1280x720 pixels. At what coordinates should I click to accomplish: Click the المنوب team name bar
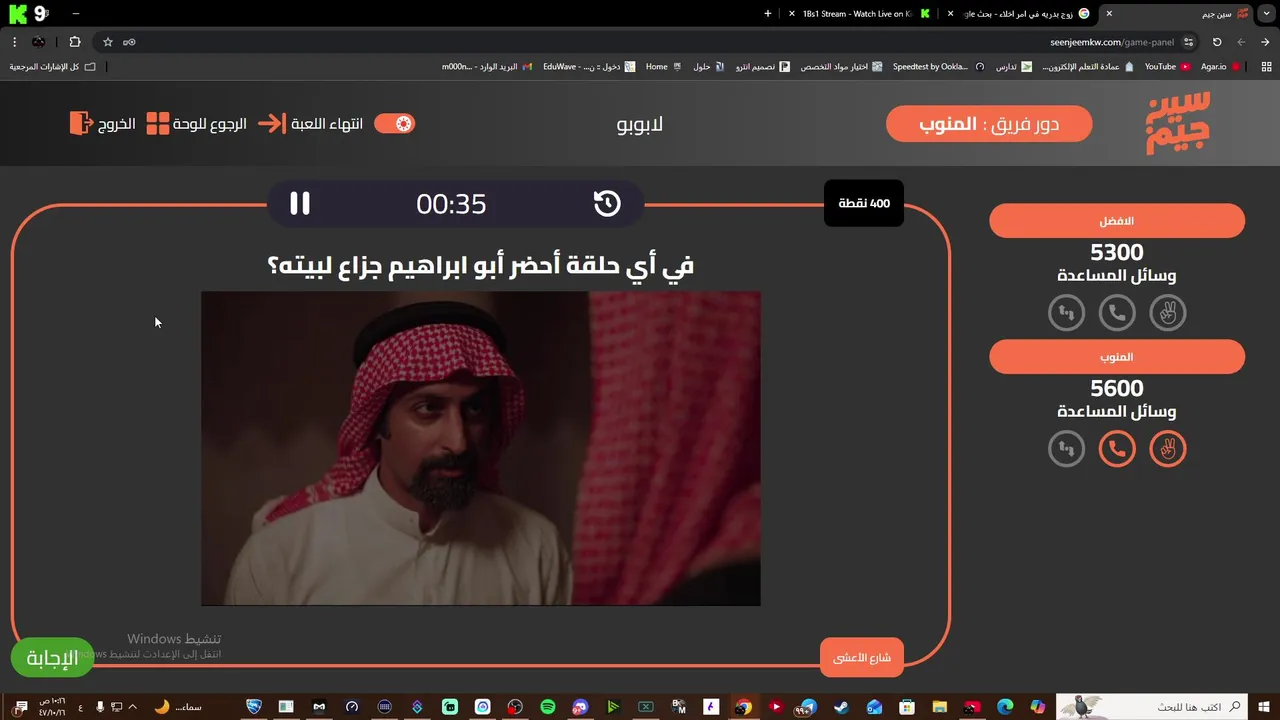(x=1117, y=357)
